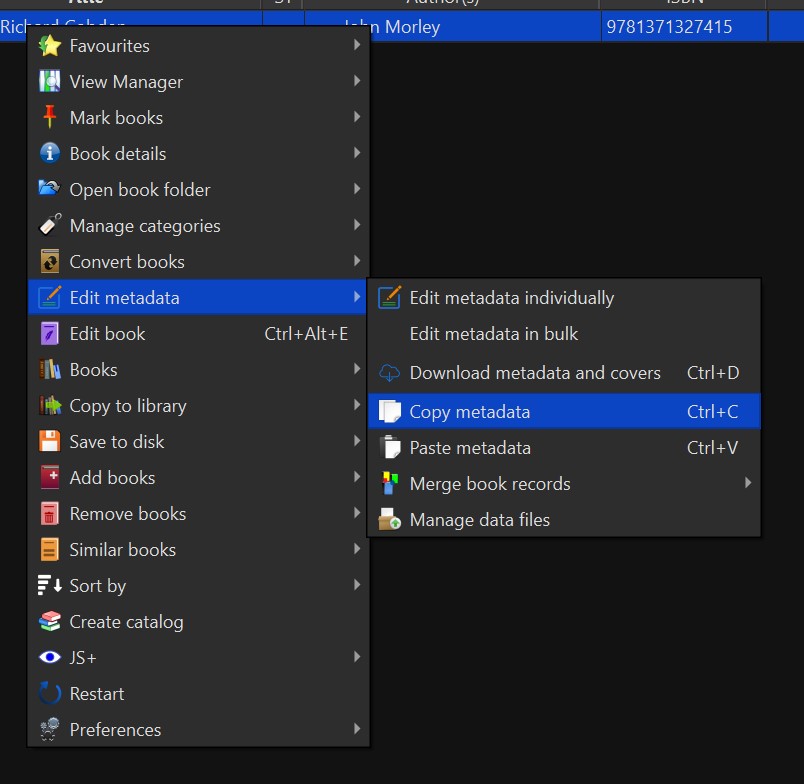This screenshot has width=804, height=784.
Task: Click the Download metadata cloud icon
Action: click(x=389, y=373)
